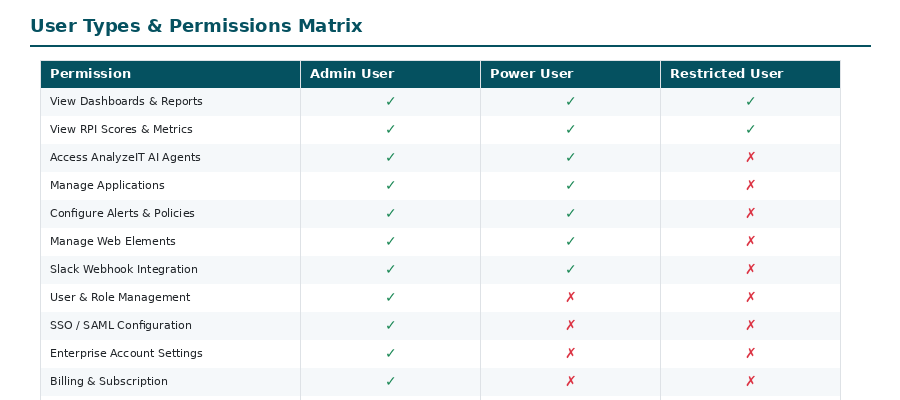Select the "Manage Web Elements" row label

point(112,241)
